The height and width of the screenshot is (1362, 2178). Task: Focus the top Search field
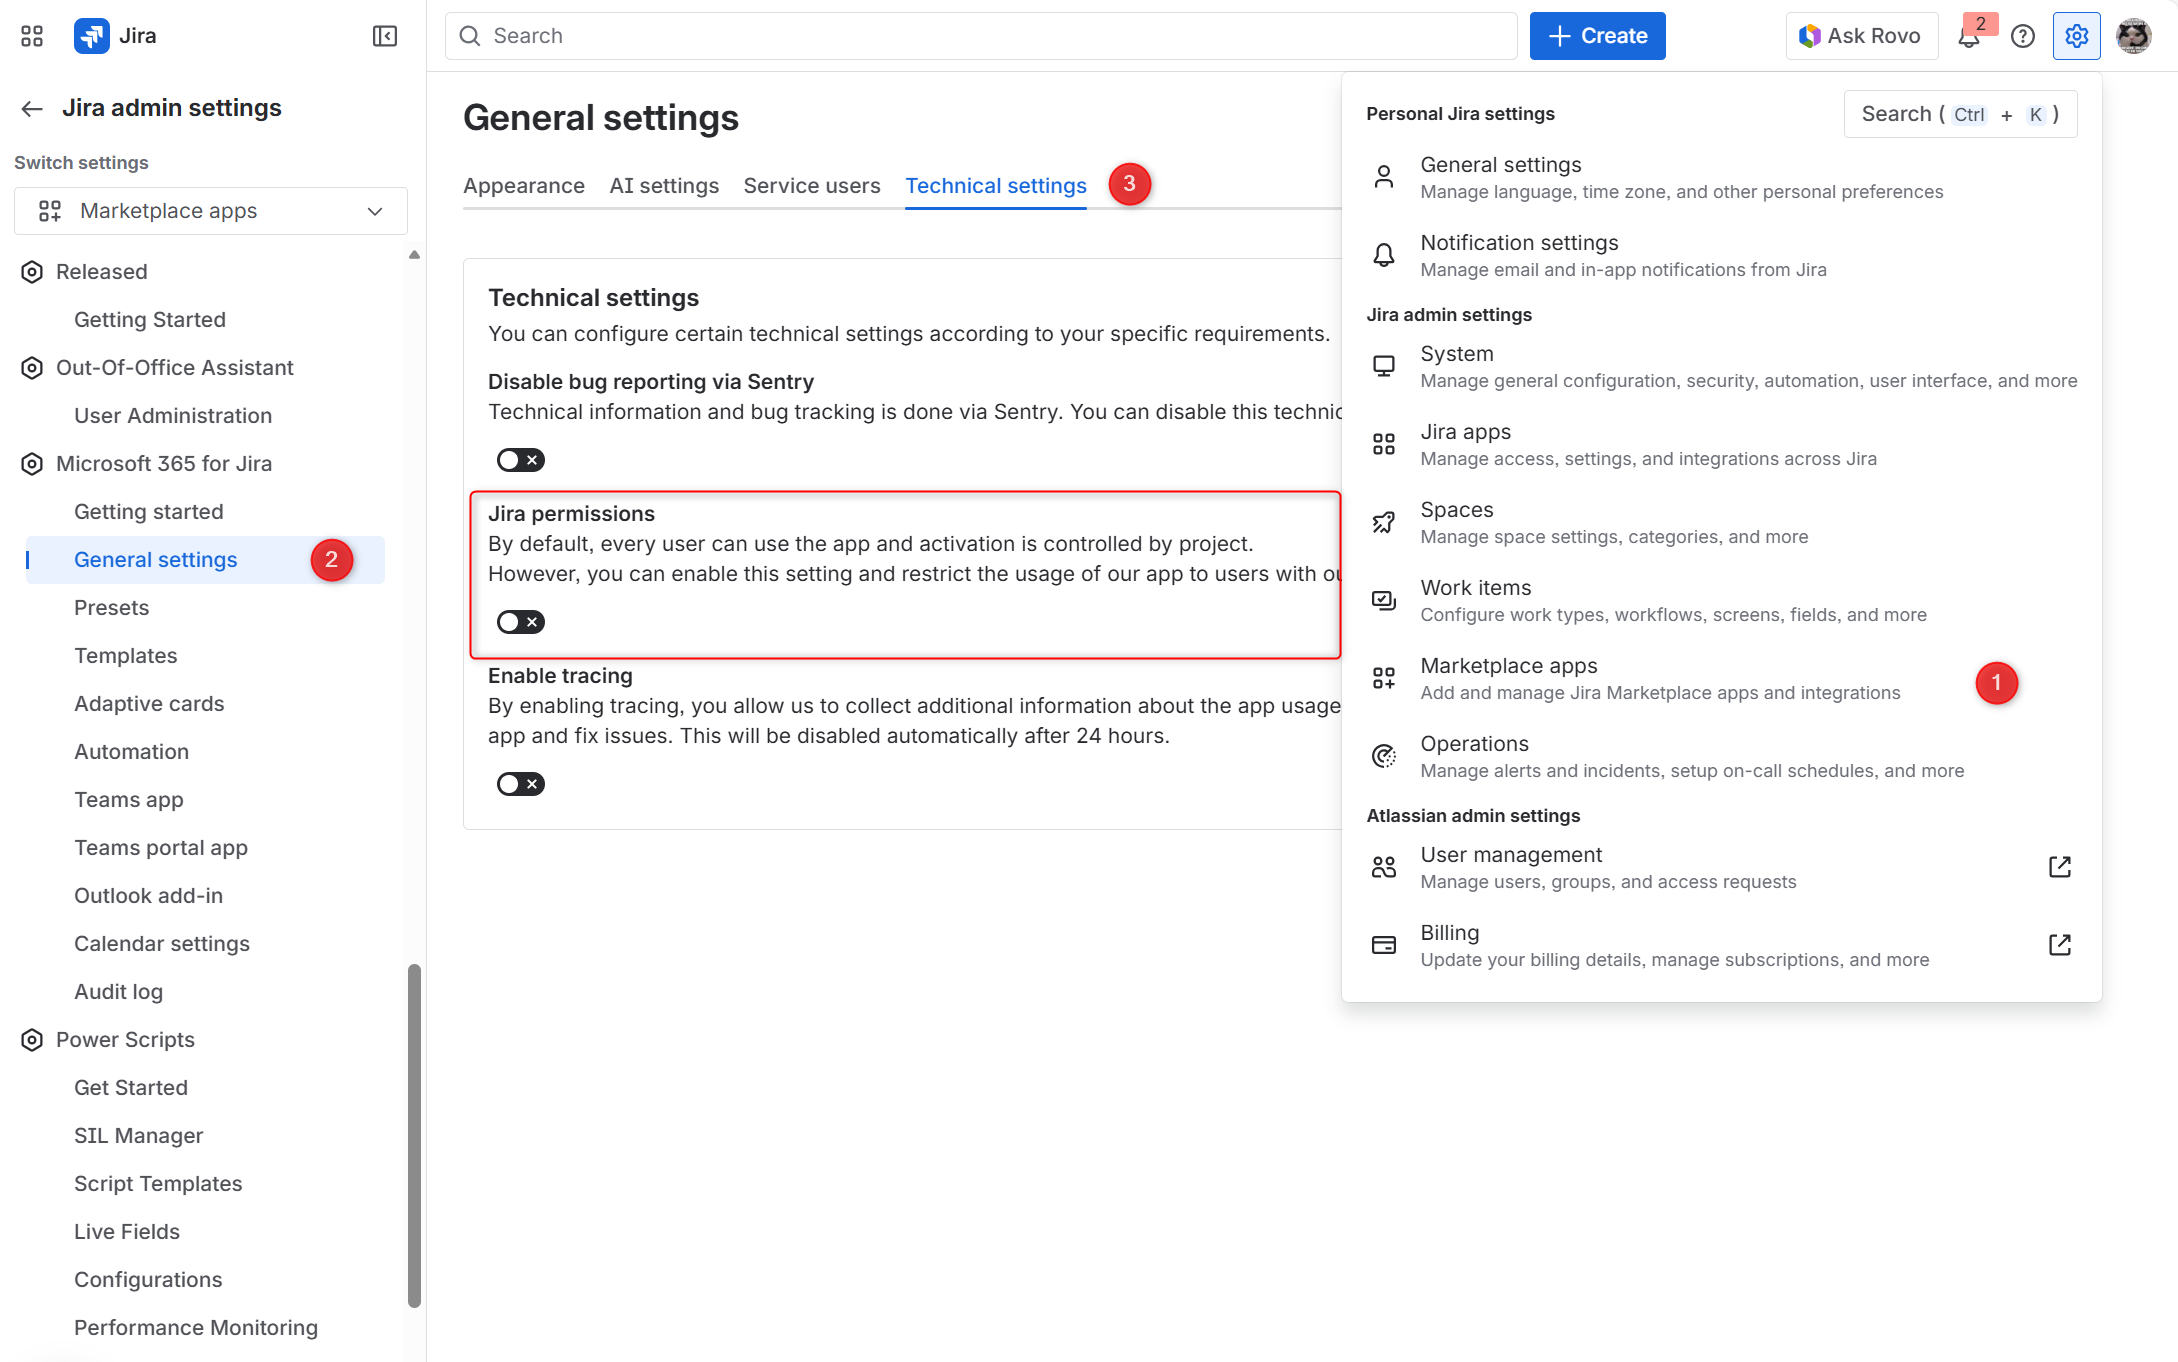point(980,36)
